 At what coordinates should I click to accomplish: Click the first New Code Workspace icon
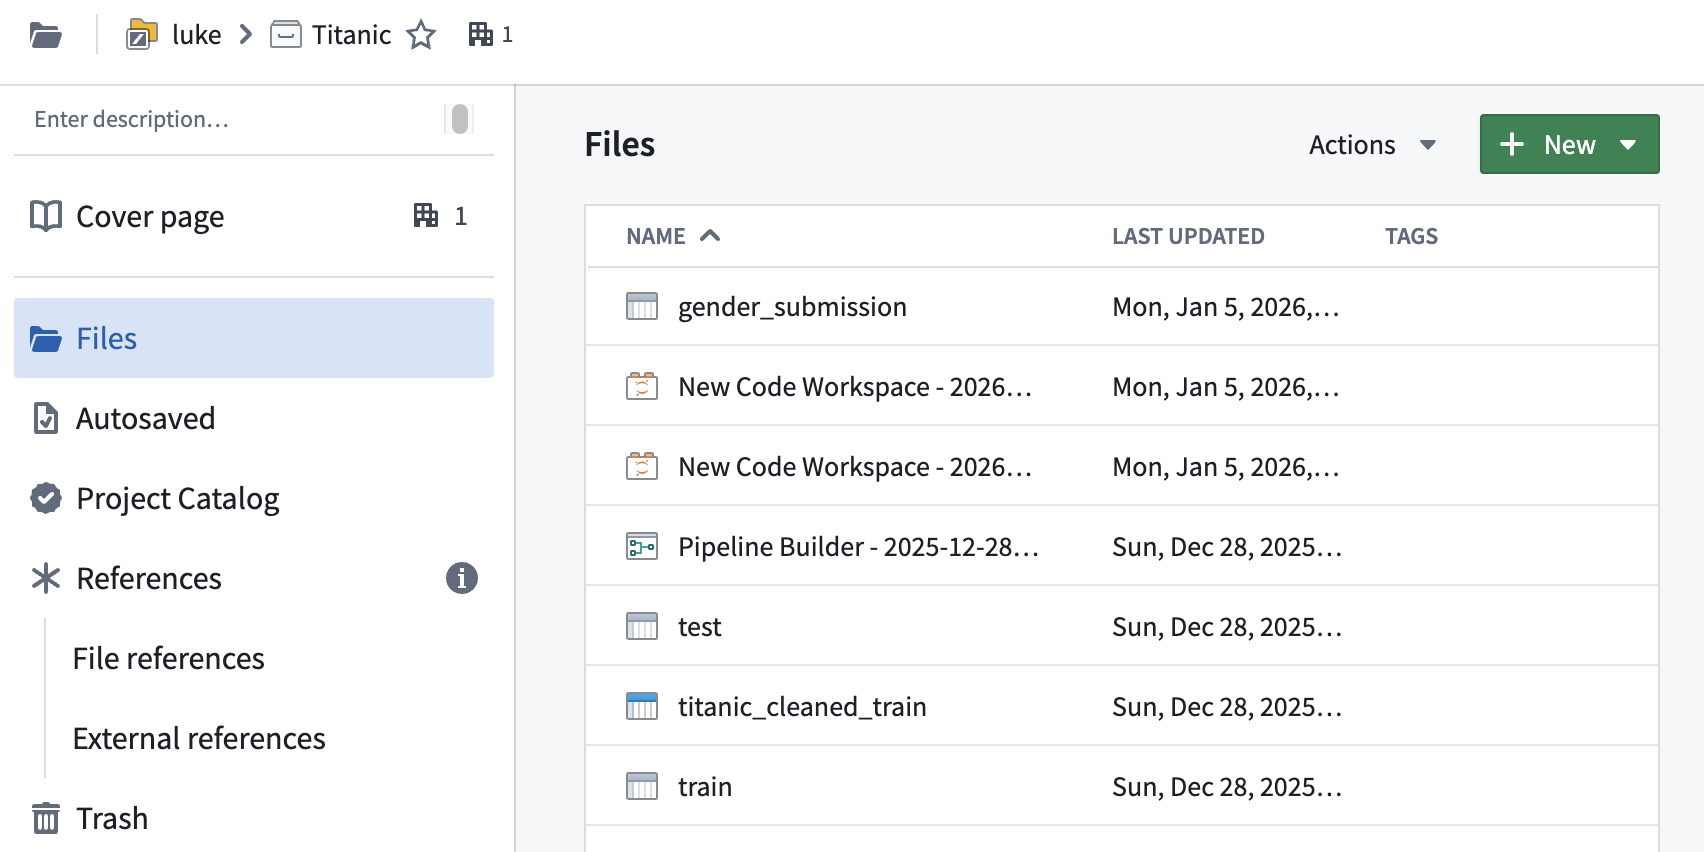(642, 386)
